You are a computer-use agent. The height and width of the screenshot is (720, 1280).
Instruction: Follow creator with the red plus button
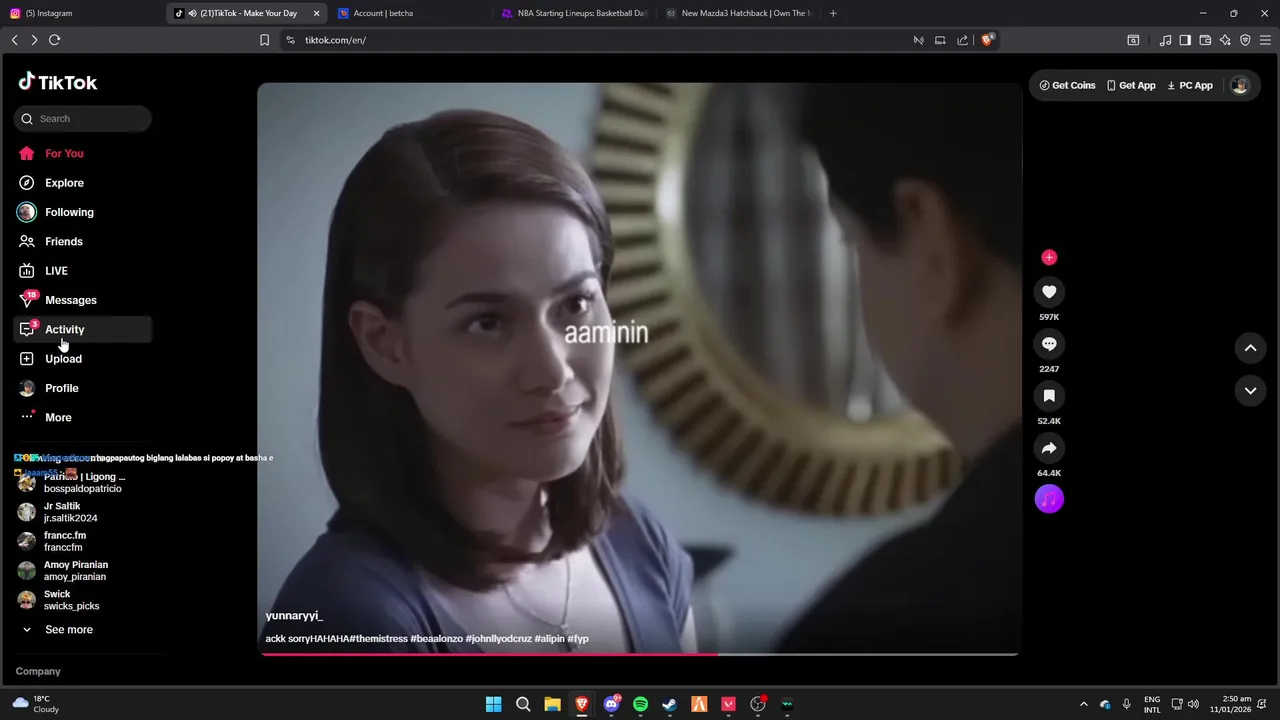(x=1049, y=257)
